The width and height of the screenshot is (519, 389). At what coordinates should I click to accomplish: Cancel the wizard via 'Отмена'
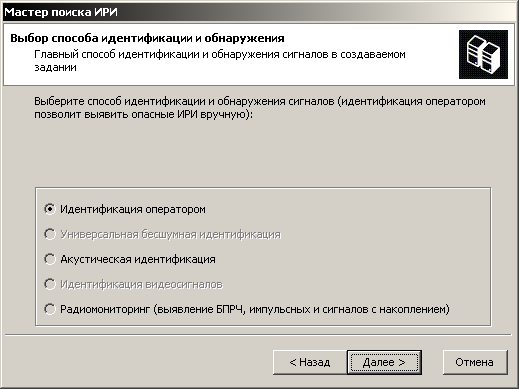(x=475, y=362)
